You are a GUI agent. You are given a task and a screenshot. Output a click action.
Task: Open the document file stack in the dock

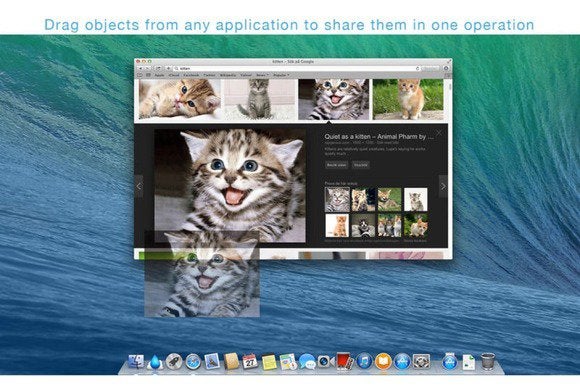coord(469,362)
